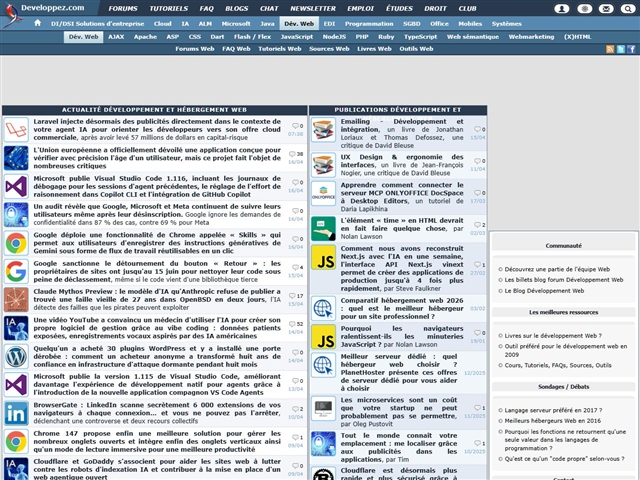
Task: Go to home via house icon
Action: (38, 23)
